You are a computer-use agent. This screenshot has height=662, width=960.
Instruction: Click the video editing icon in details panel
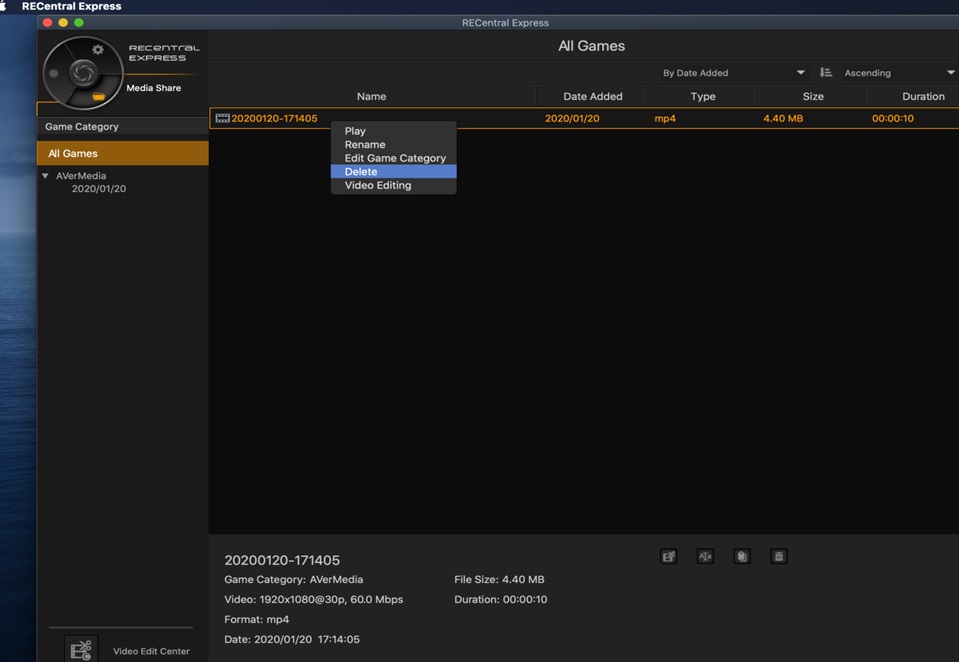point(669,557)
